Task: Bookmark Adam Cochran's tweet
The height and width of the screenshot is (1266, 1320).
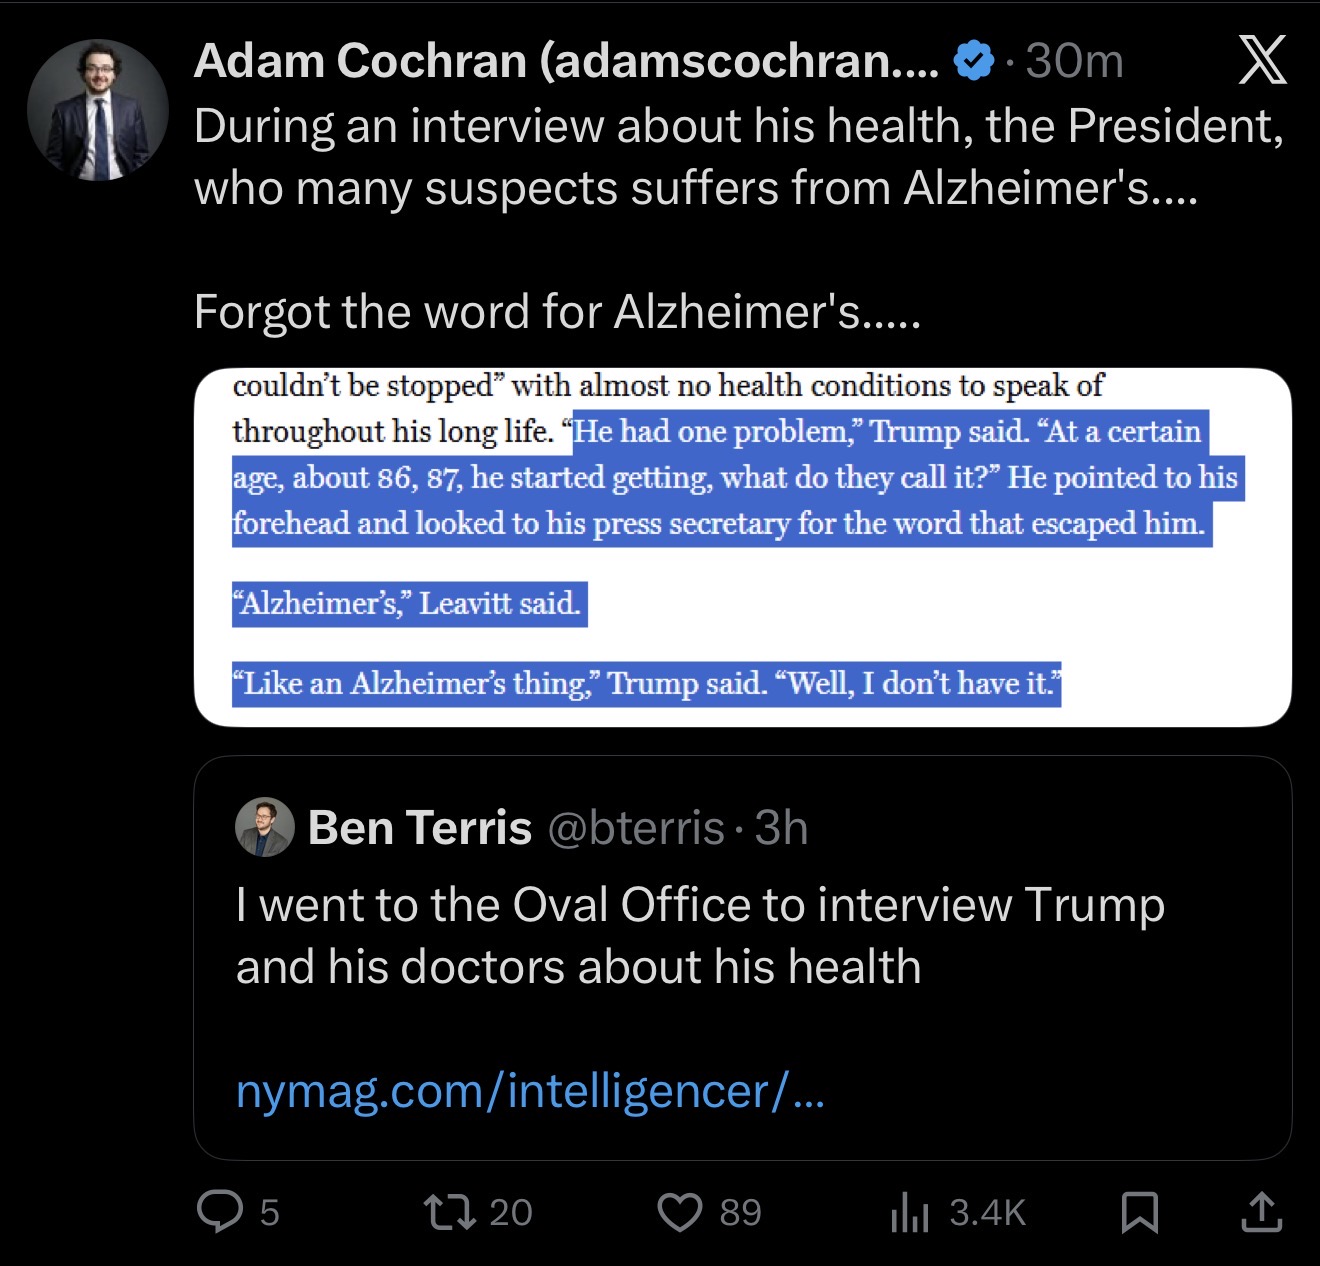Action: point(1140,1212)
